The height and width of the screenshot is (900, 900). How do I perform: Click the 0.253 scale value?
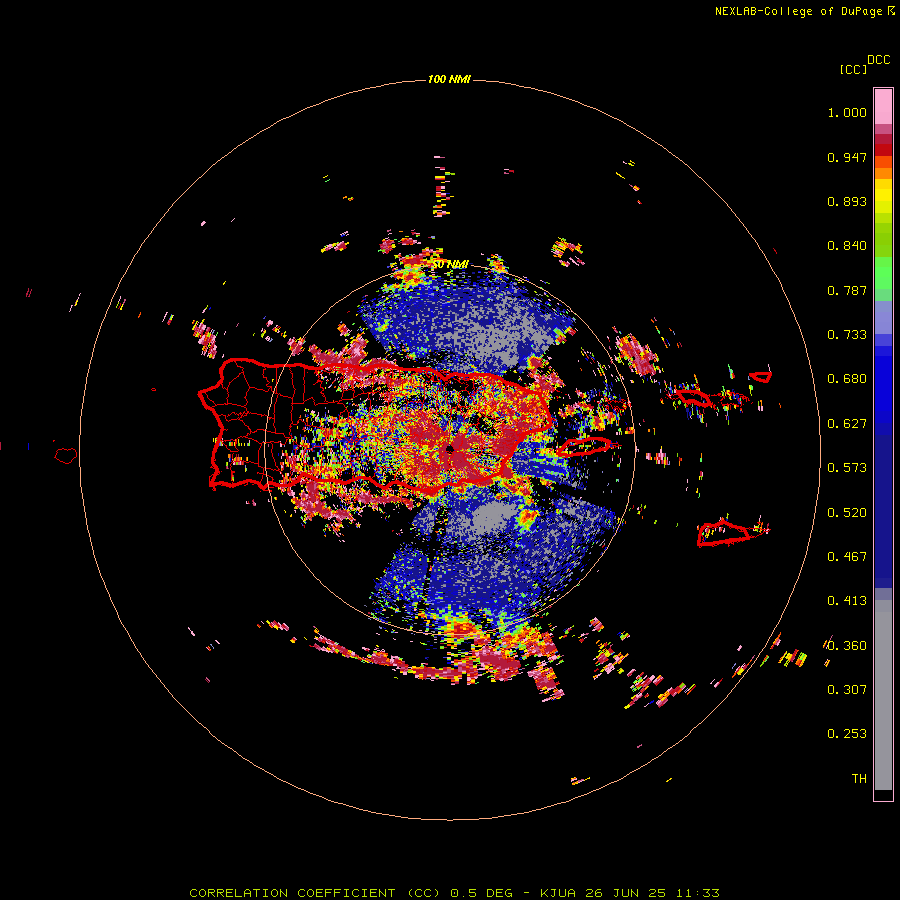click(847, 734)
